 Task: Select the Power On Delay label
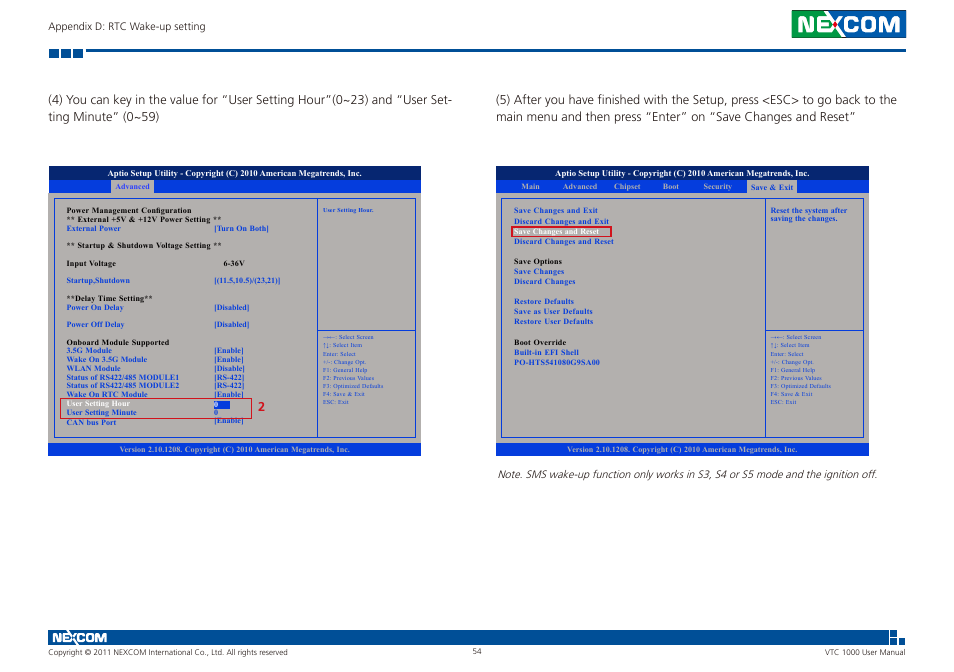pyautogui.click(x=94, y=307)
